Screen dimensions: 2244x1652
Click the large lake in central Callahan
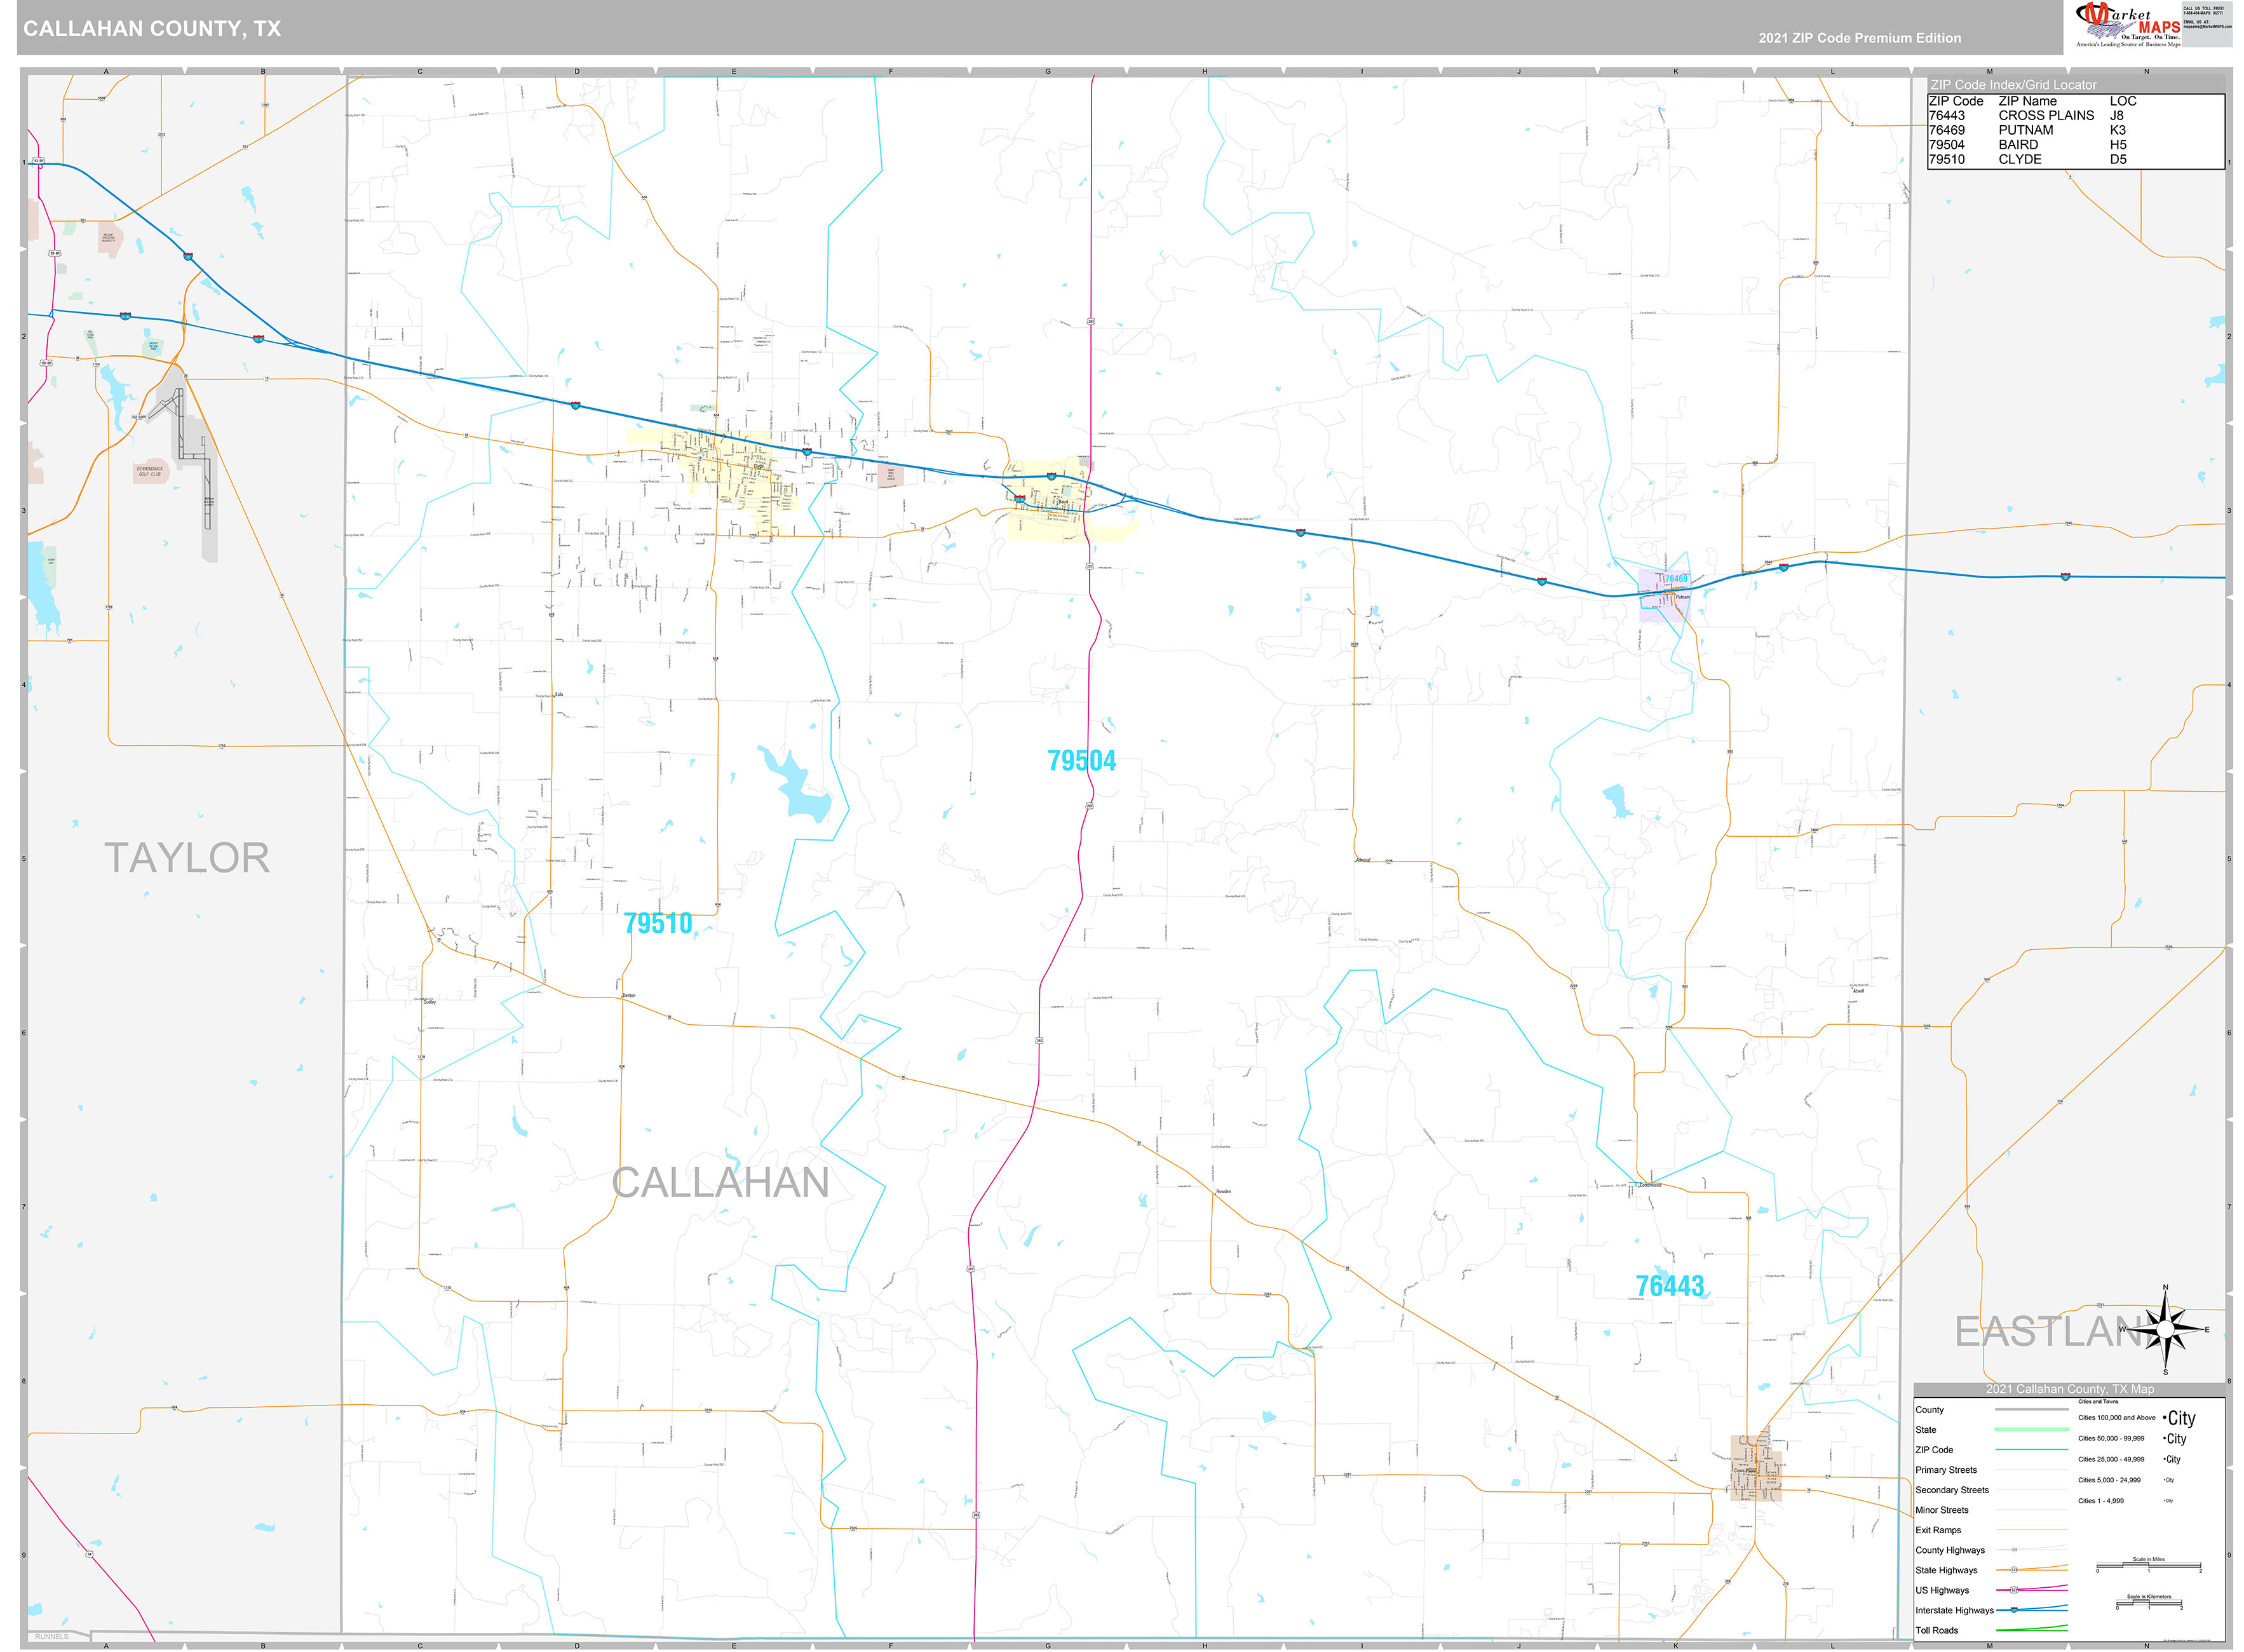tap(796, 783)
